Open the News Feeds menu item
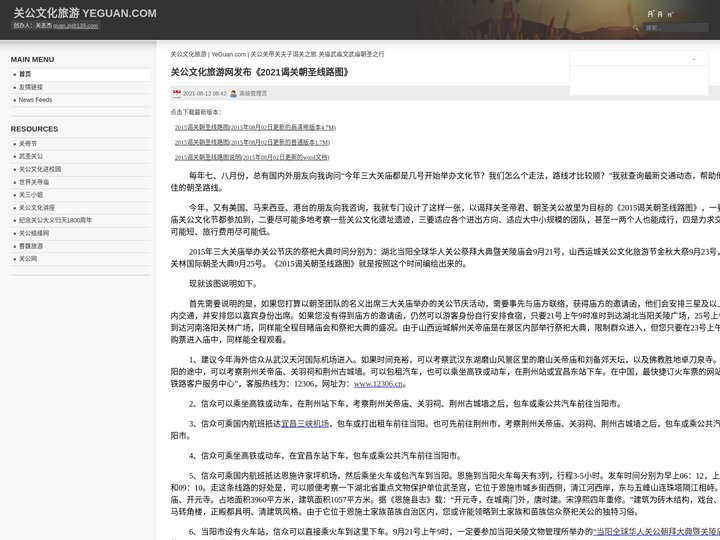 [80, 100]
